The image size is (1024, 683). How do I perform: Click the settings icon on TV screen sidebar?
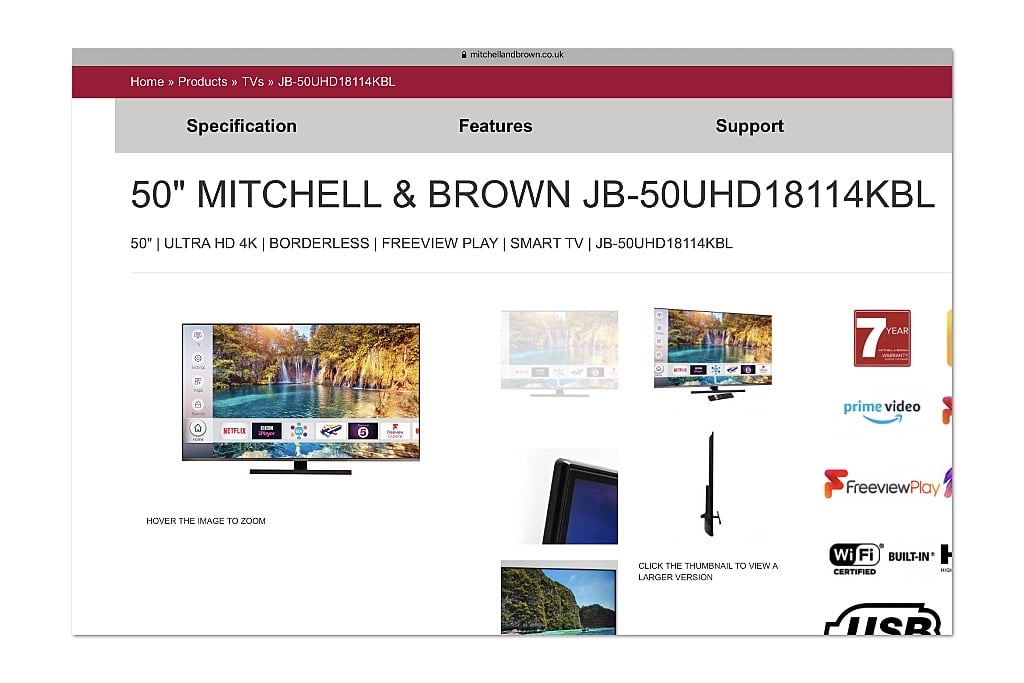click(198, 359)
